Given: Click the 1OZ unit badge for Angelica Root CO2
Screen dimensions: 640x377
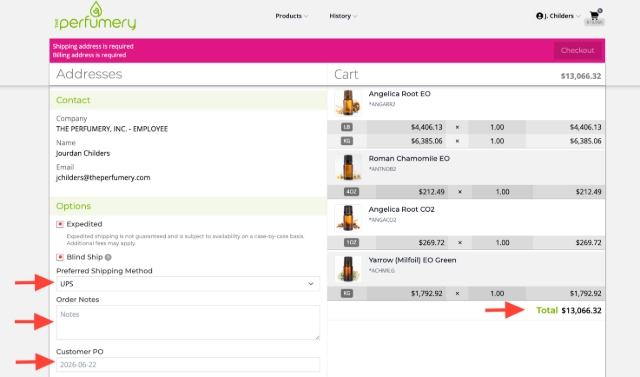Looking at the screenshot, I should (351, 242).
